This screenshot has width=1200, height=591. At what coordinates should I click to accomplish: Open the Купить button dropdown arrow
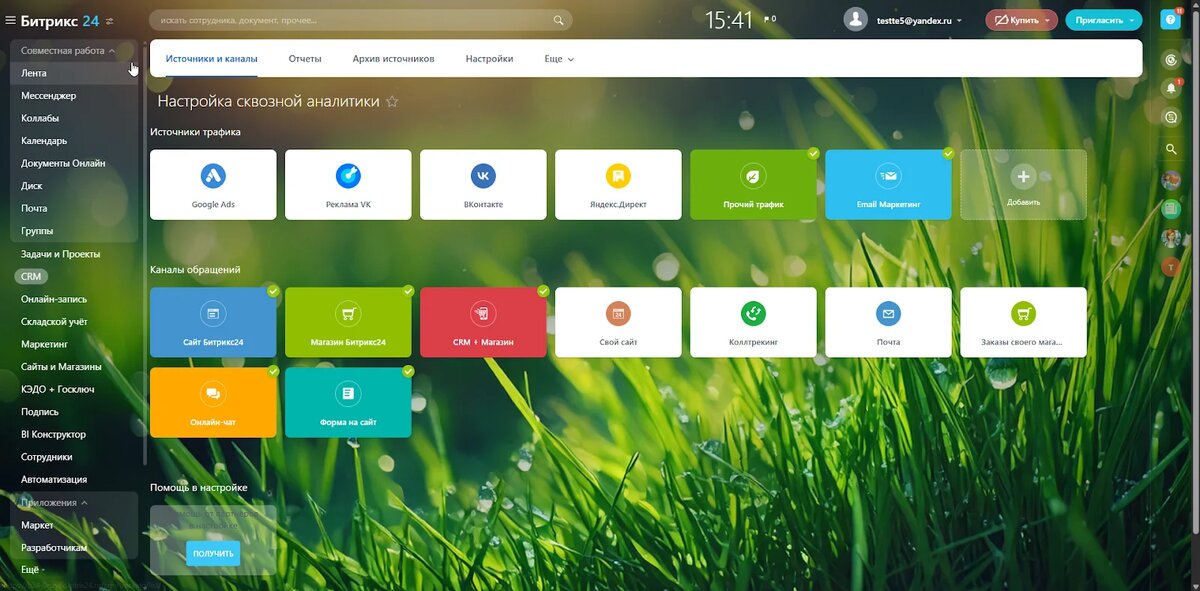pos(1047,20)
